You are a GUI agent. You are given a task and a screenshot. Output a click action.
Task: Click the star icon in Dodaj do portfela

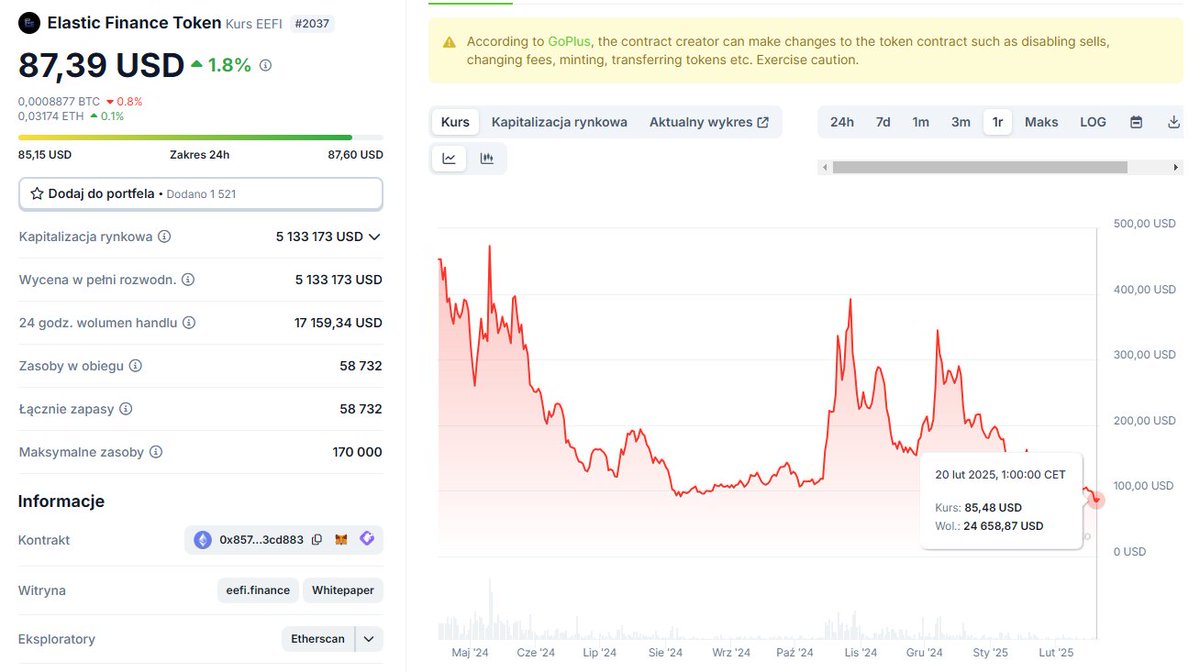pos(37,193)
